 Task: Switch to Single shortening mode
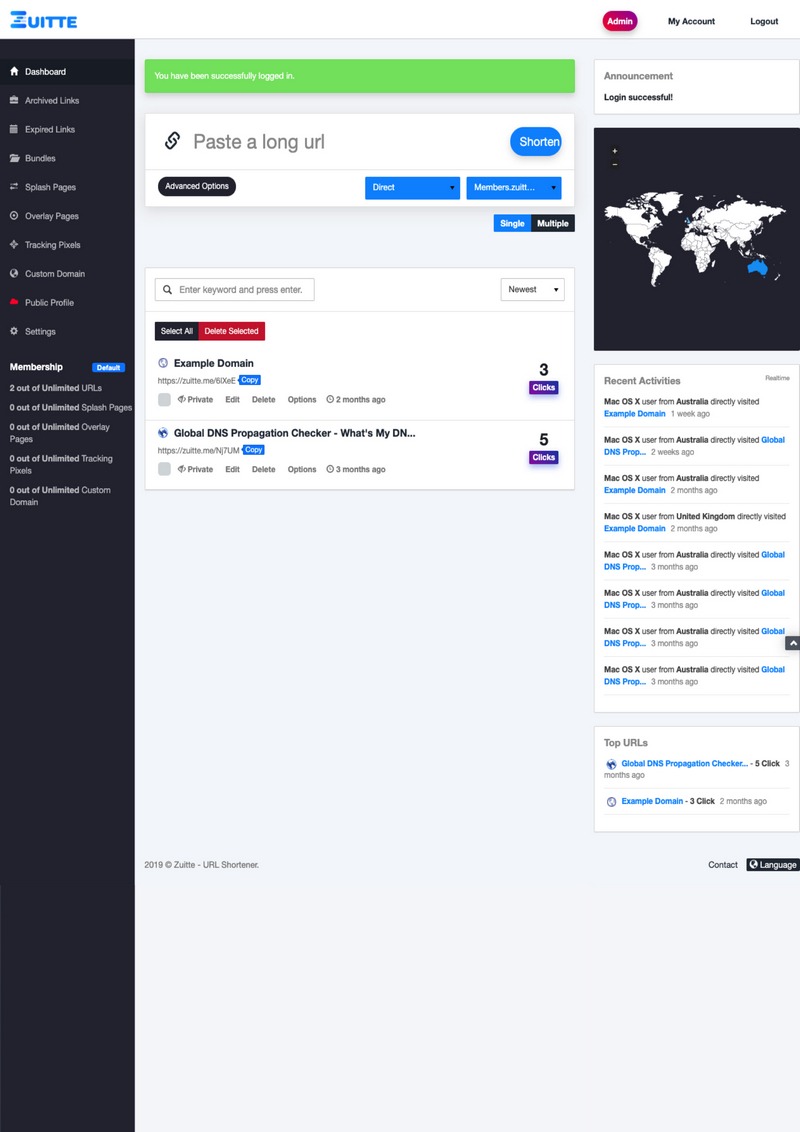(512, 223)
